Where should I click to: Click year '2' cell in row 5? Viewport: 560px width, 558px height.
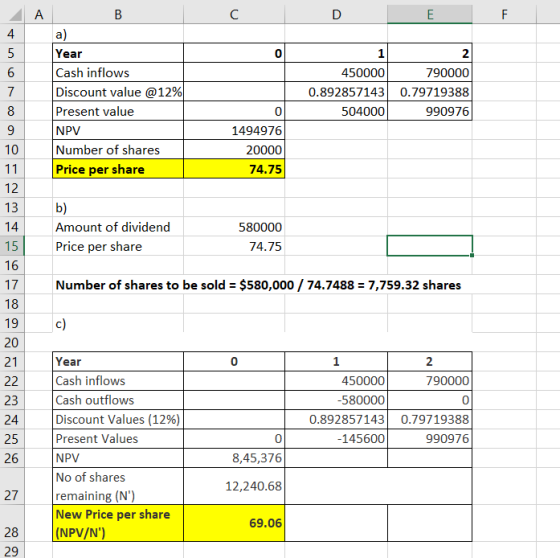(x=430, y=53)
